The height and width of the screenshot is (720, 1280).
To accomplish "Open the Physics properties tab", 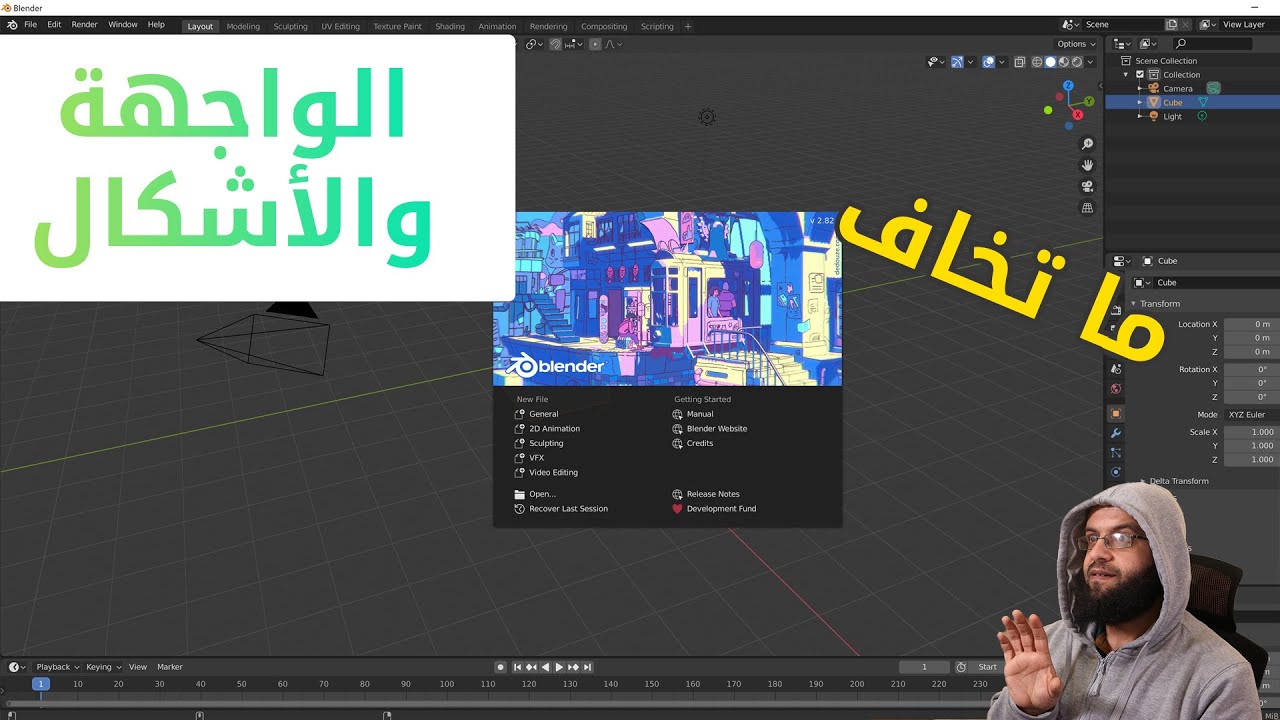I will (x=1116, y=472).
